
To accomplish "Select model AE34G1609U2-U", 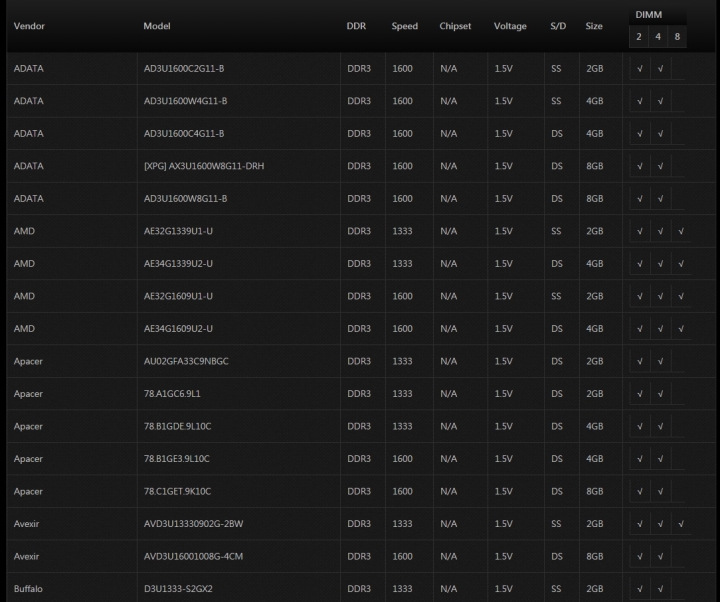I will click(x=178, y=329).
